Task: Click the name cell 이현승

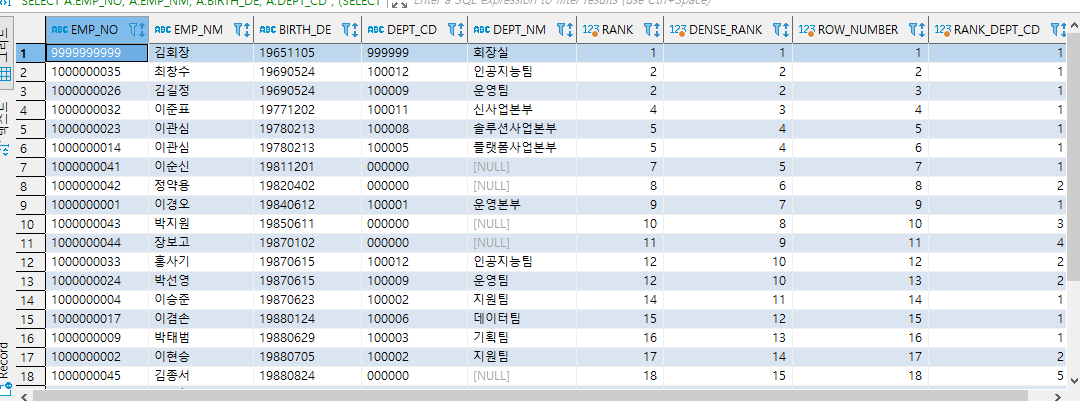Action: point(201,357)
